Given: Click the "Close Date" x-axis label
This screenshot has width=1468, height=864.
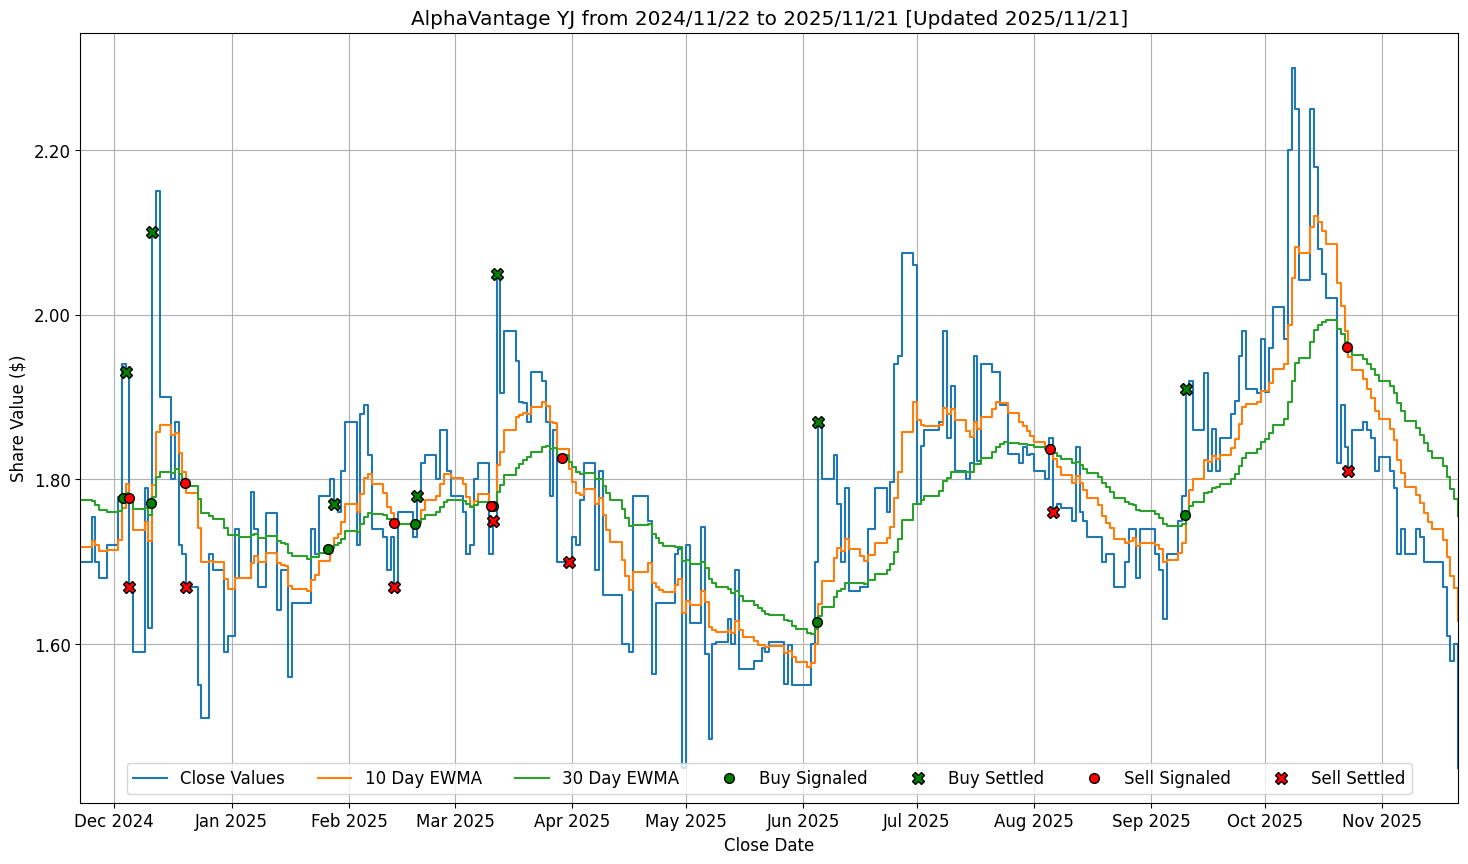Looking at the screenshot, I should click(768, 845).
